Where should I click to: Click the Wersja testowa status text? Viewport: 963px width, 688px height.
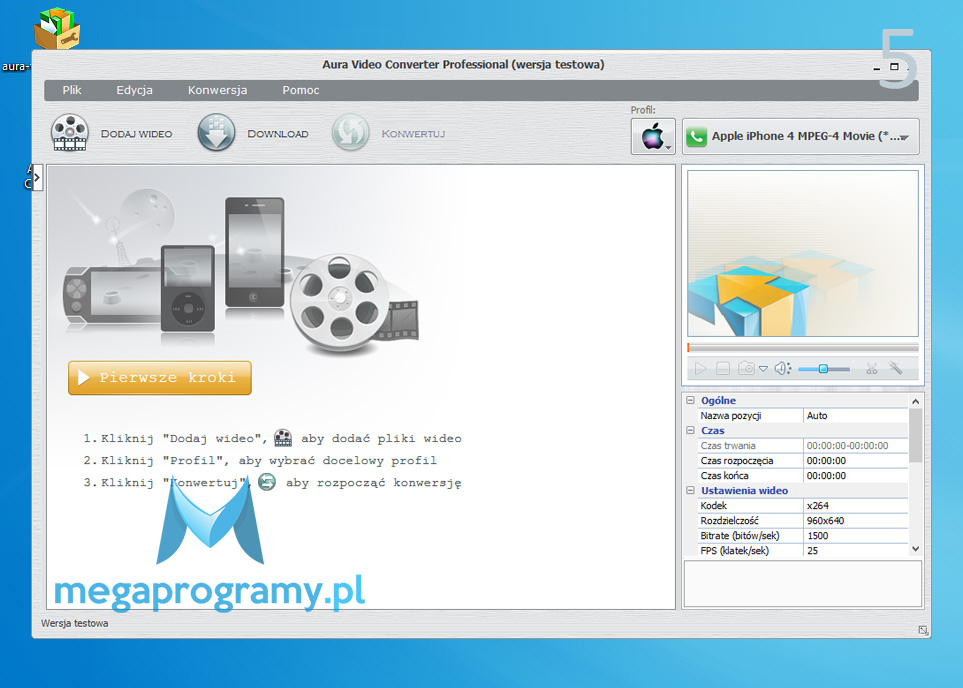(74, 624)
